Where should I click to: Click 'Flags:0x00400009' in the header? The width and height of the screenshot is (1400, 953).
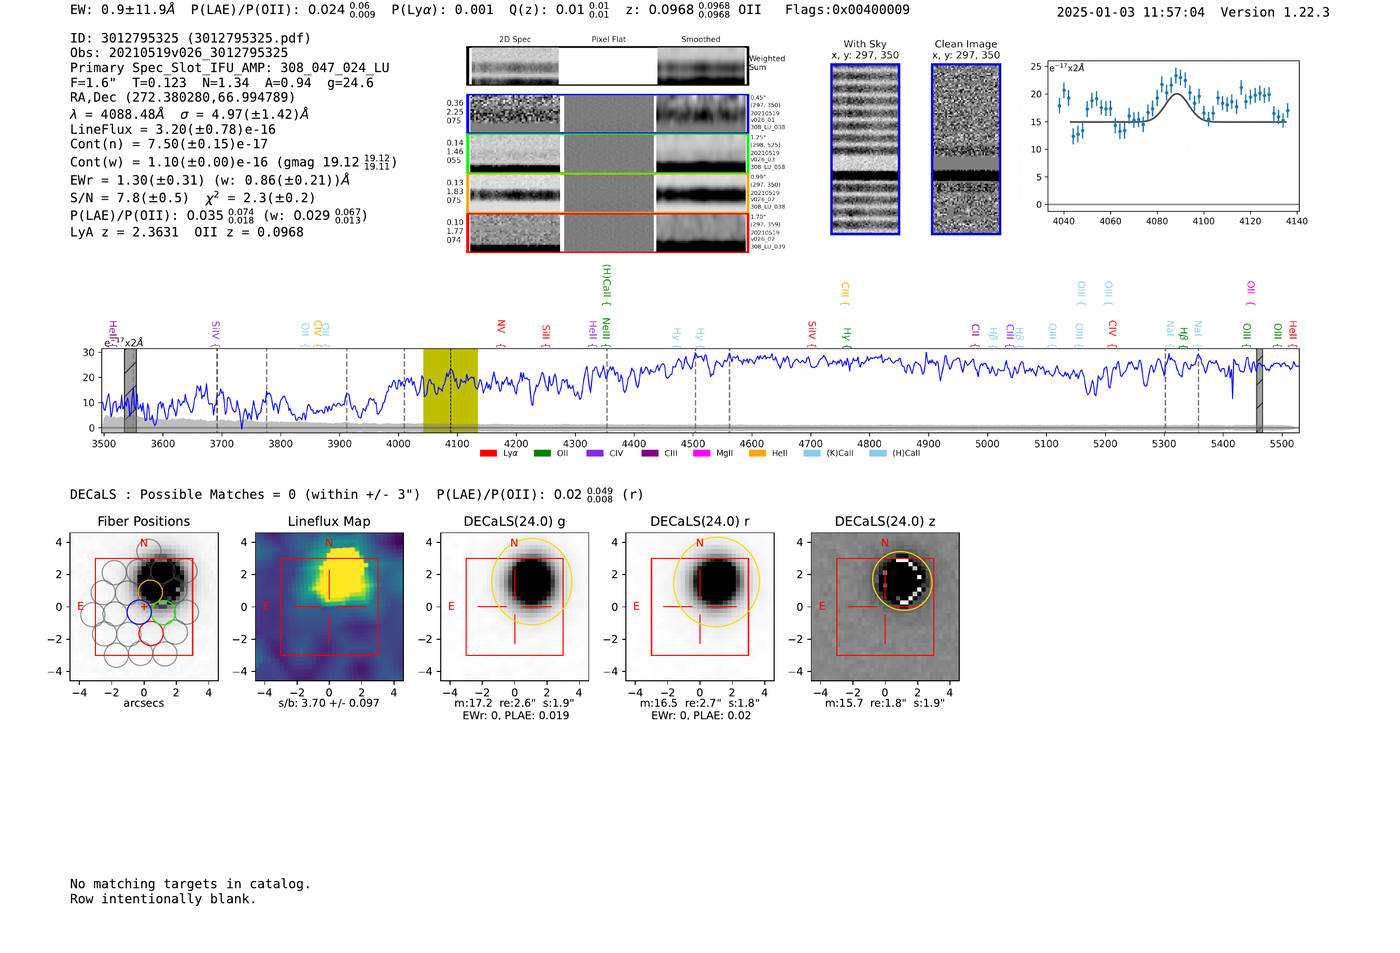tap(847, 10)
